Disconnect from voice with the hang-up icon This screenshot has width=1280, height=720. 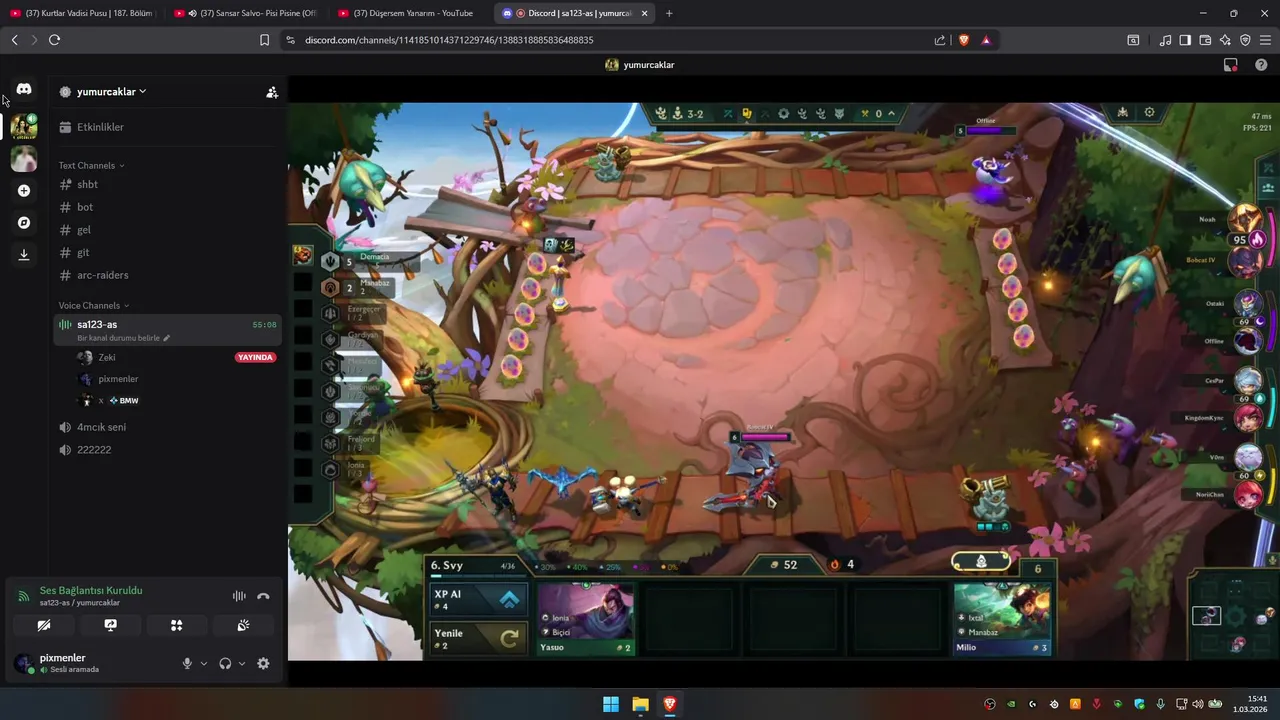(x=263, y=596)
